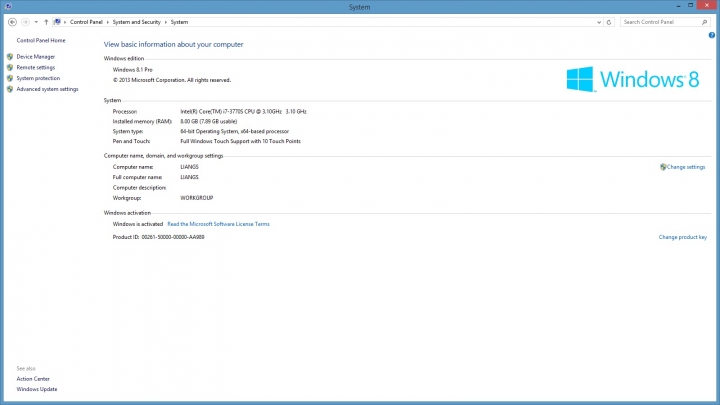Open Windows Update under See also
Image resolution: width=720 pixels, height=405 pixels.
[x=37, y=389]
